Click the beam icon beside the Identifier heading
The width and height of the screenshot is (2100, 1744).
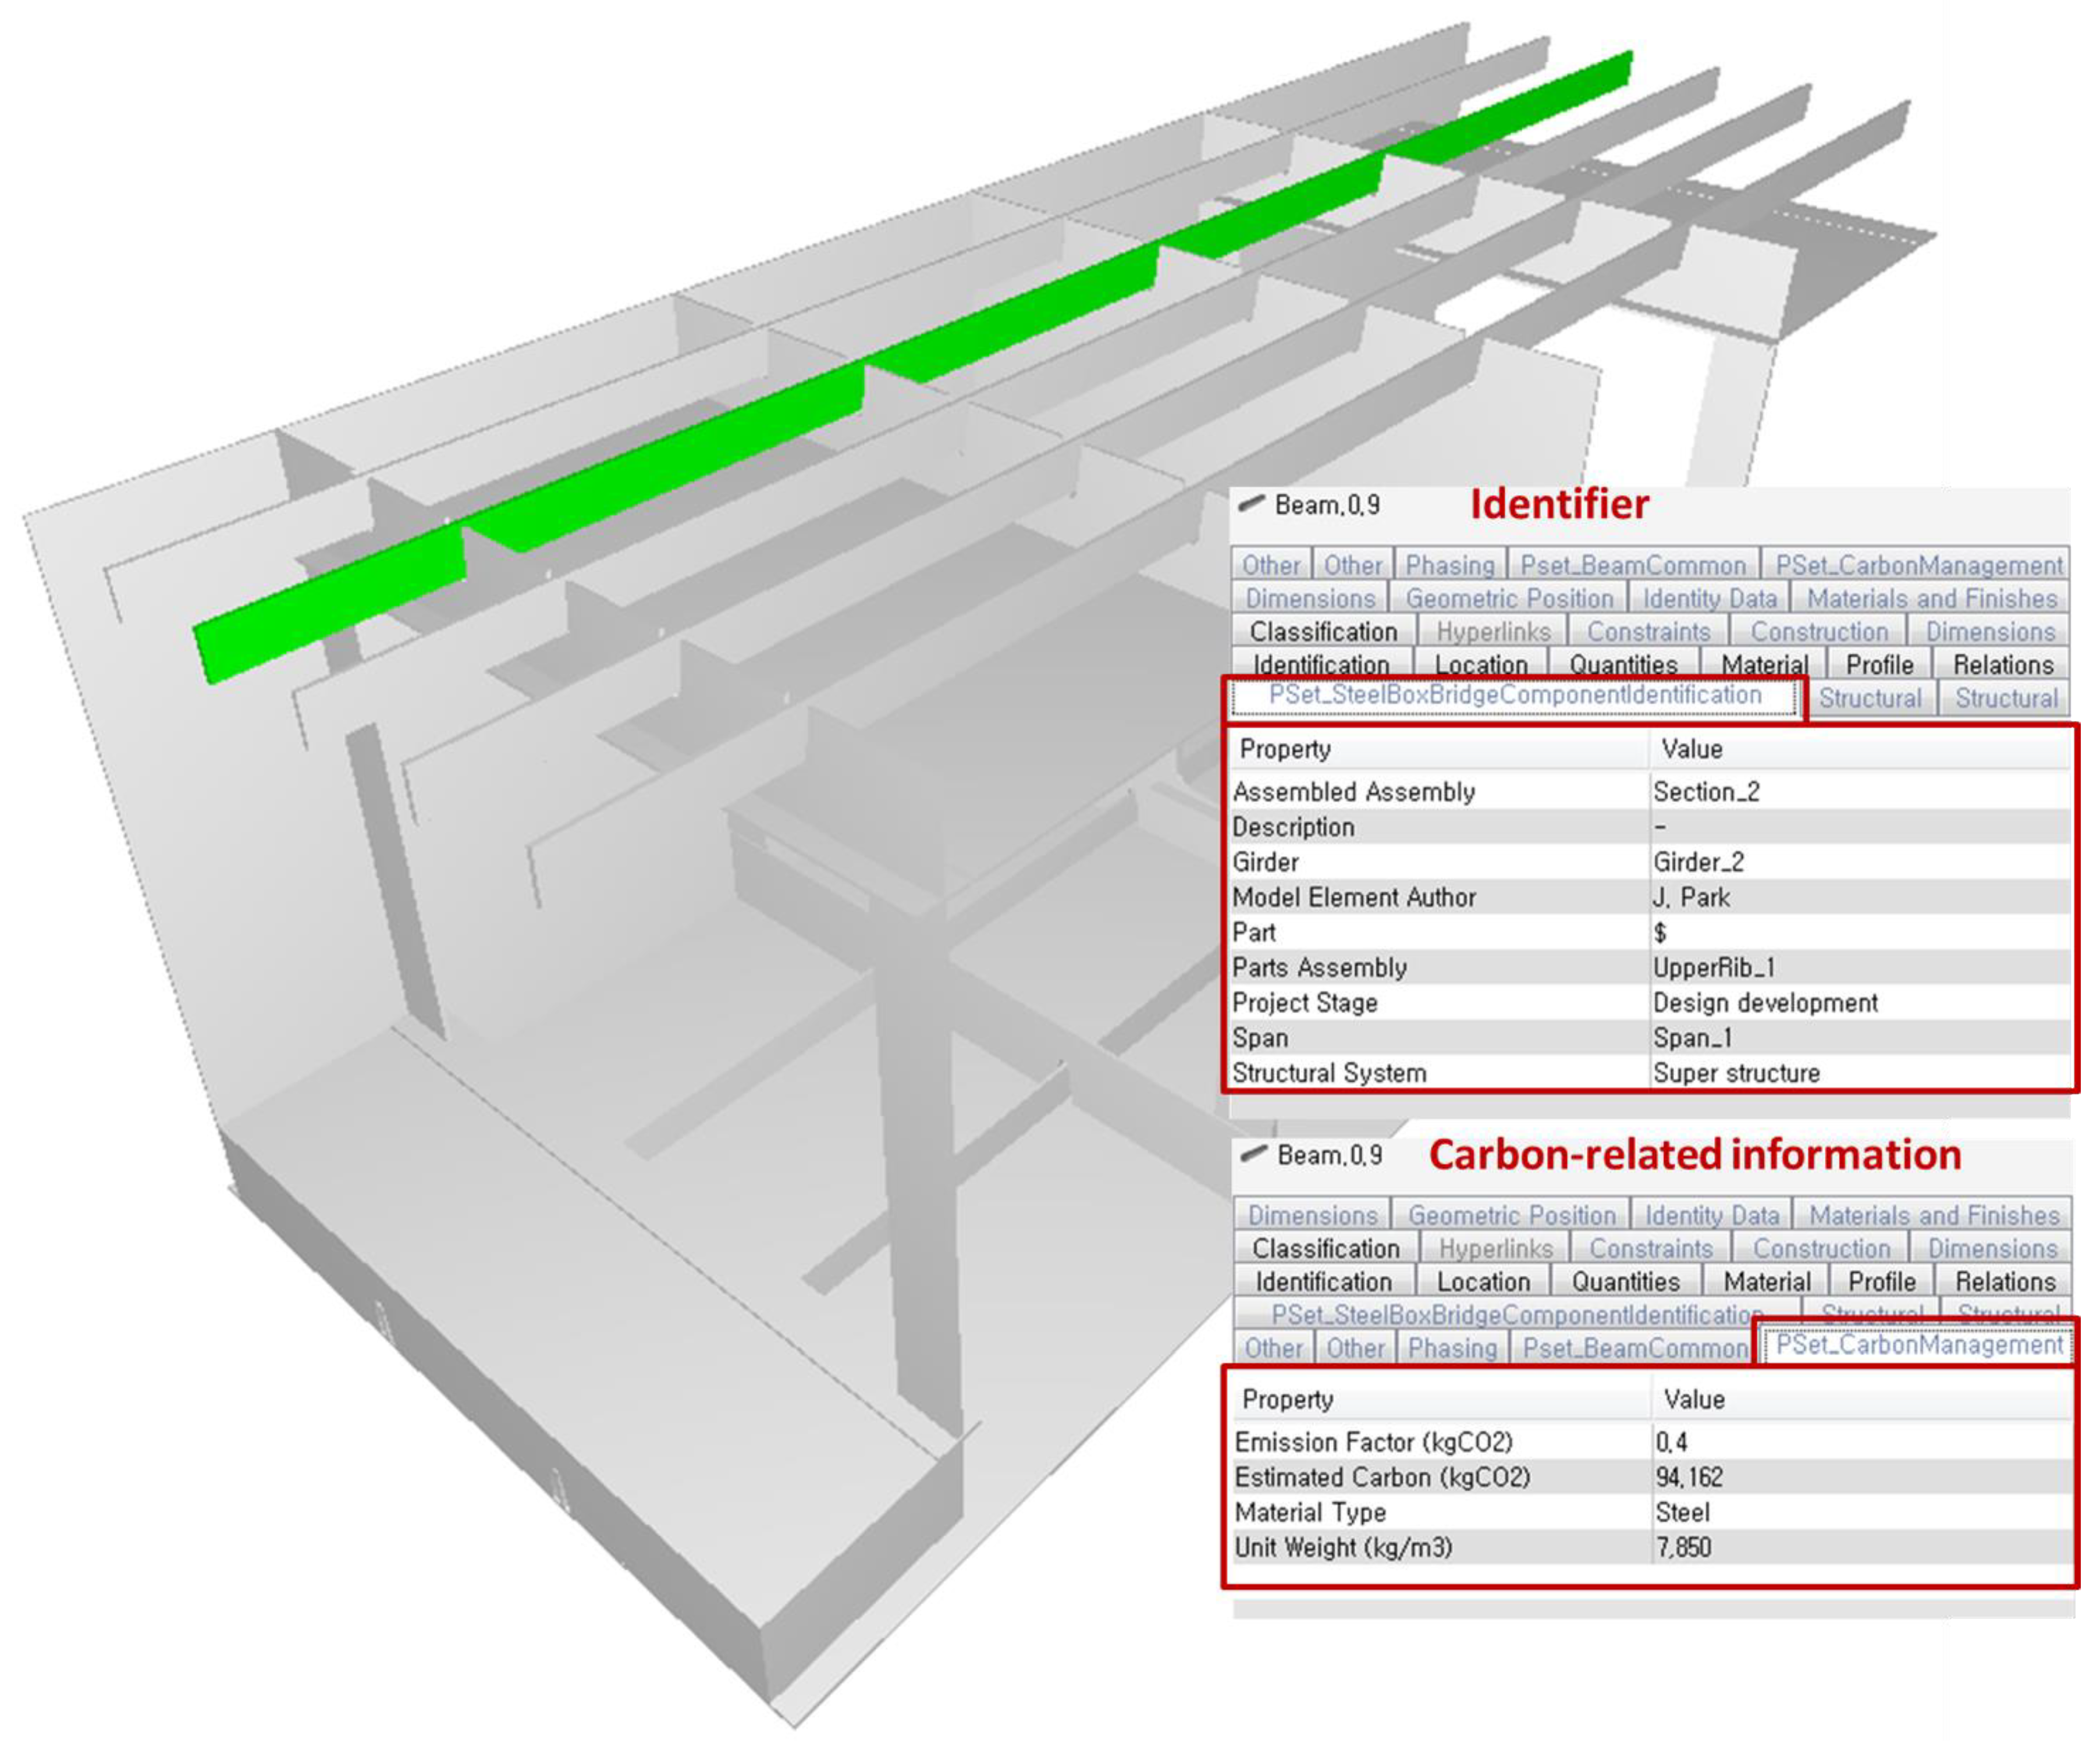click(x=1251, y=503)
